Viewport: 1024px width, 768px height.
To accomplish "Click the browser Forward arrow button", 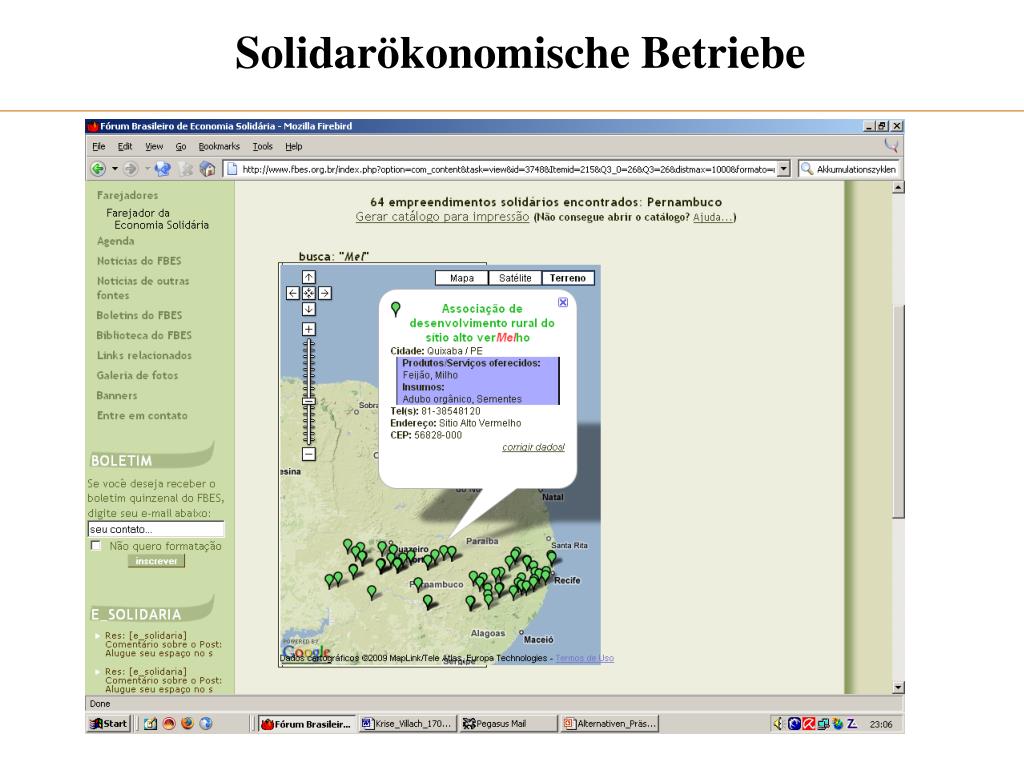I will pos(131,169).
